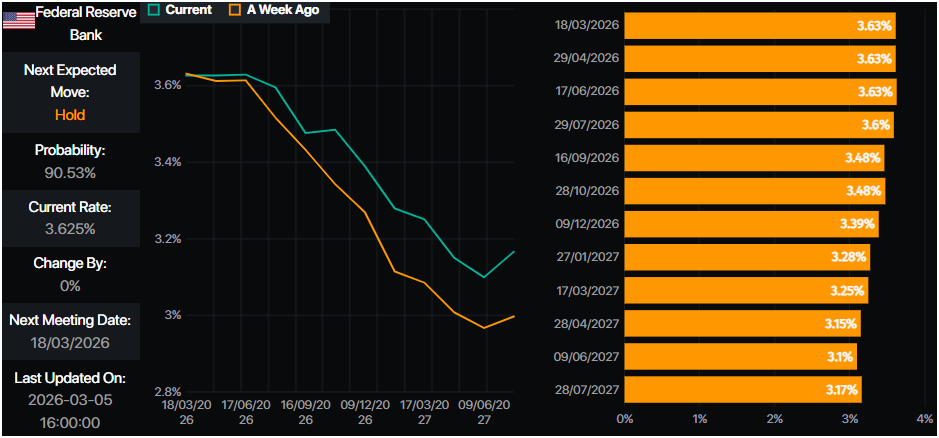Screen dimensions: 939x438
Task: Click the Current Rate 3.625% value
Action: (70, 229)
